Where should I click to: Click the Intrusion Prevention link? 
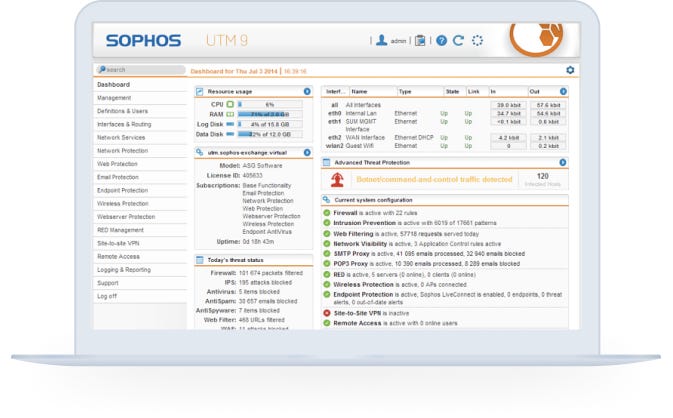[x=364, y=223]
